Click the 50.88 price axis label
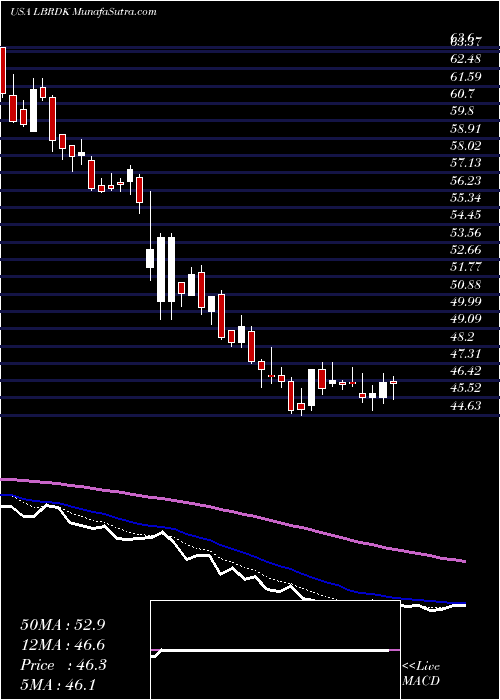 [x=465, y=284]
